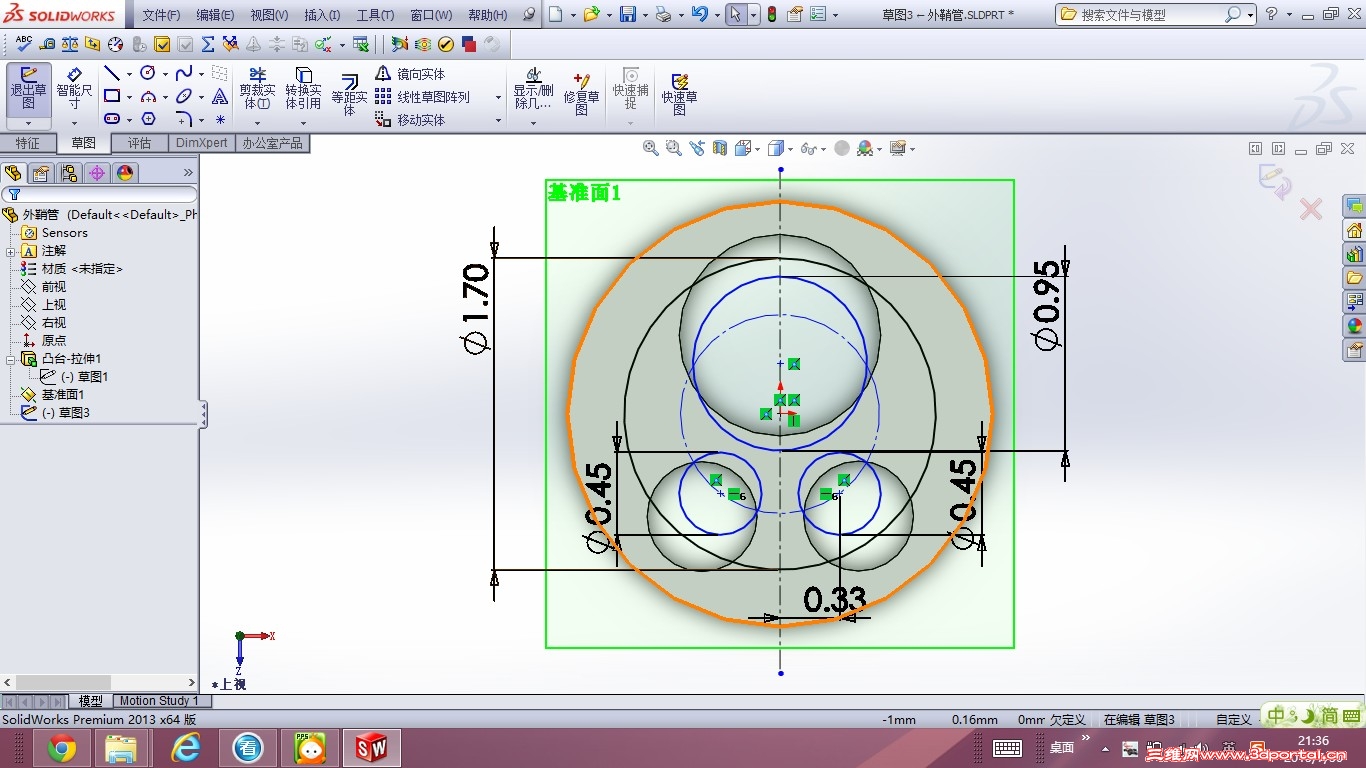Image resolution: width=1366 pixels, height=768 pixels.
Task: Select the Straight Slot sketch tool
Action: [x=112, y=119]
